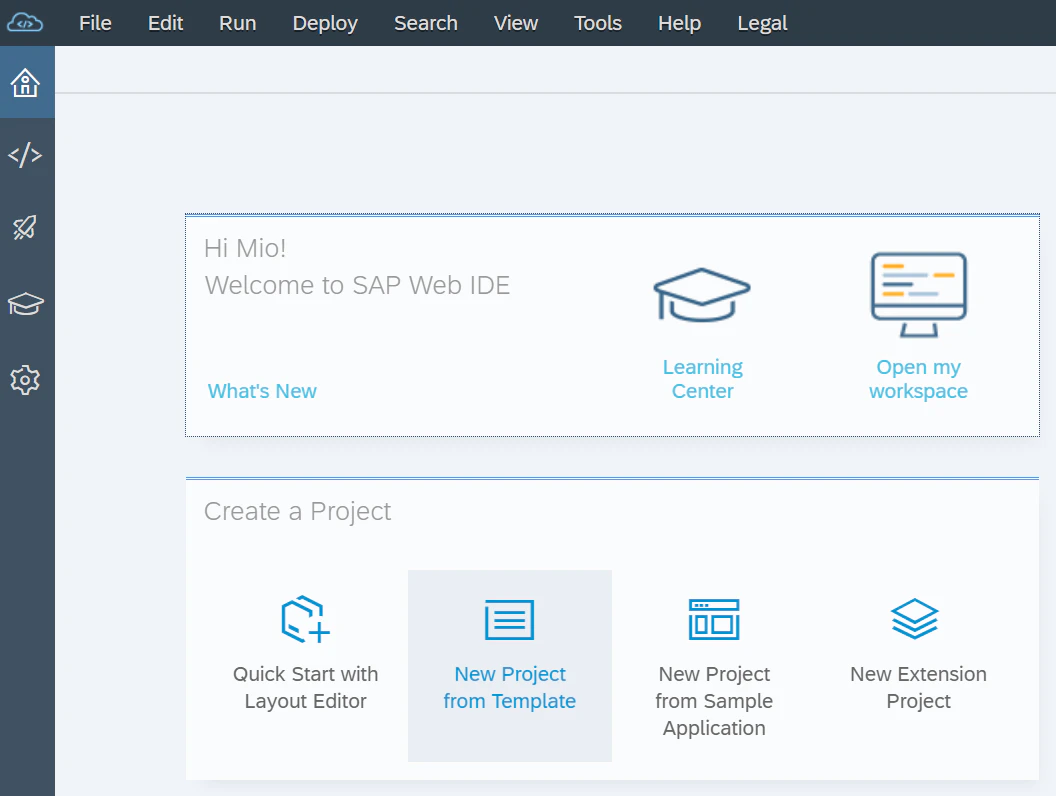Click the New Project from Template icon
Screen dimensions: 1056x796
(x=510, y=620)
